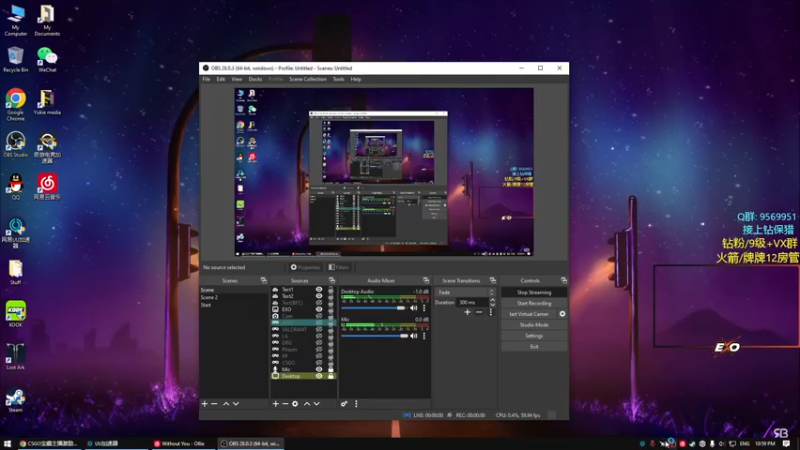This screenshot has height=450, width=800.
Task: Open transition properties three-dot menu
Action: [491, 312]
